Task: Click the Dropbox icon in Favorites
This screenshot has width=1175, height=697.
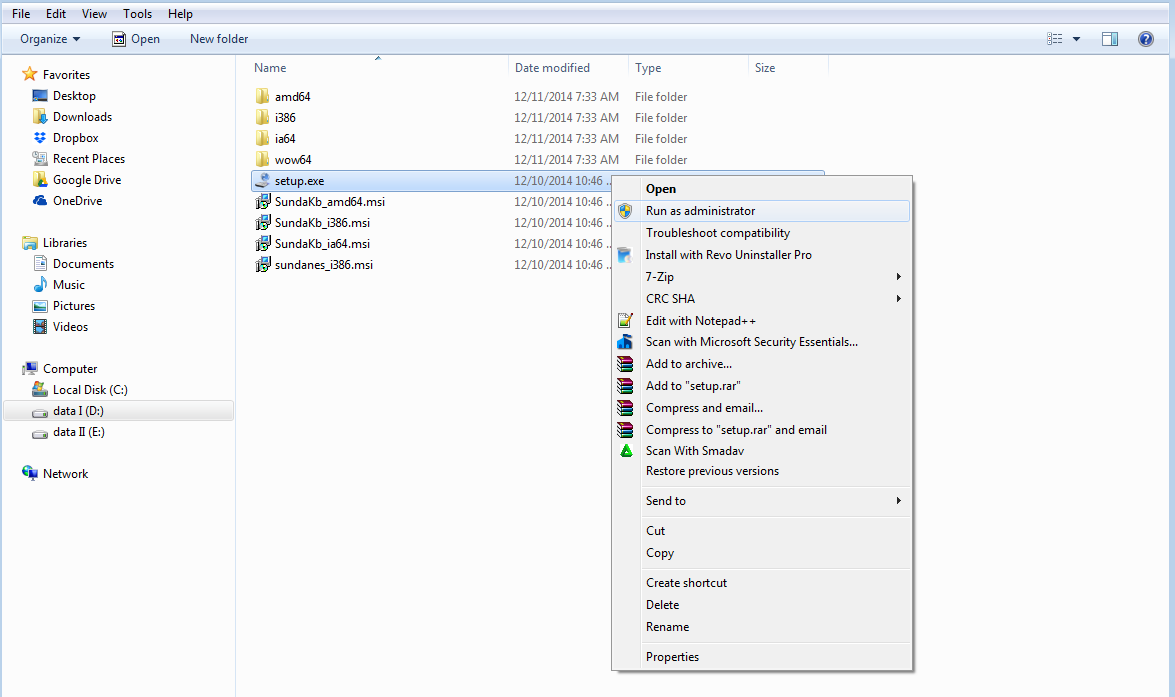Action: coord(40,138)
